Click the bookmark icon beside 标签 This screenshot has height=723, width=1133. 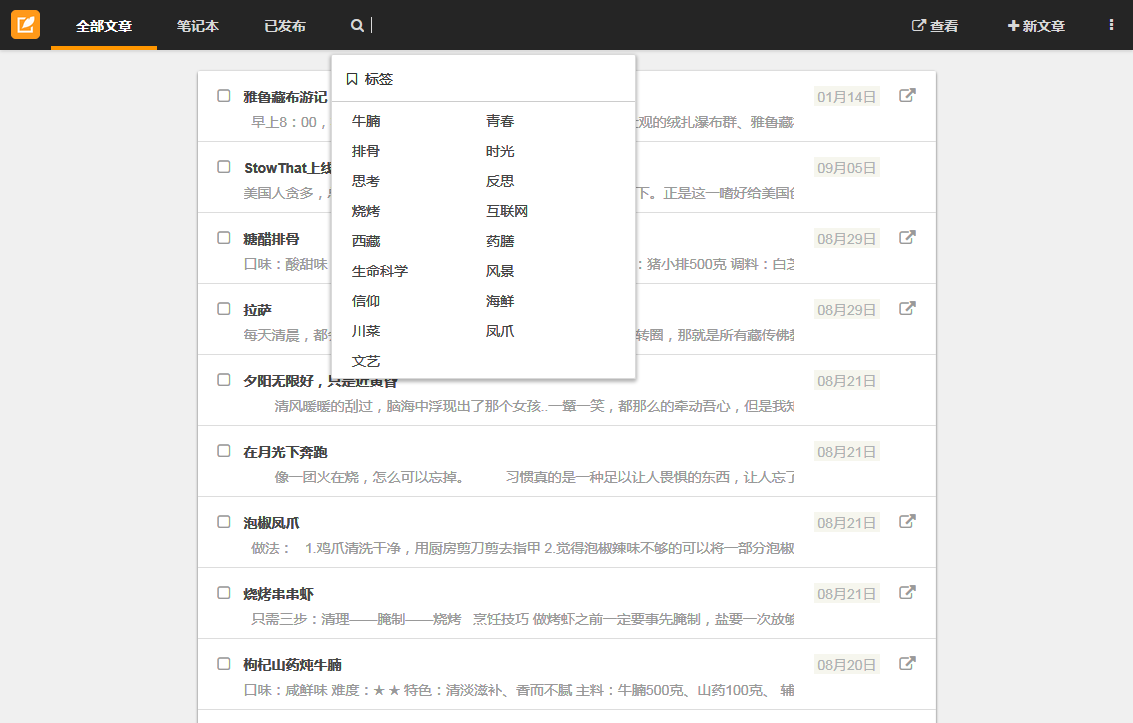352,79
